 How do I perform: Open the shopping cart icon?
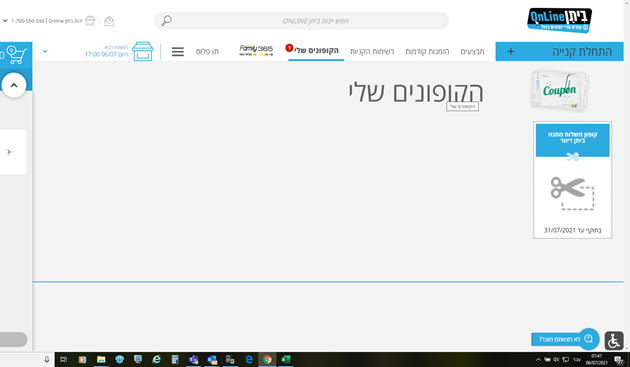pyautogui.click(x=17, y=55)
